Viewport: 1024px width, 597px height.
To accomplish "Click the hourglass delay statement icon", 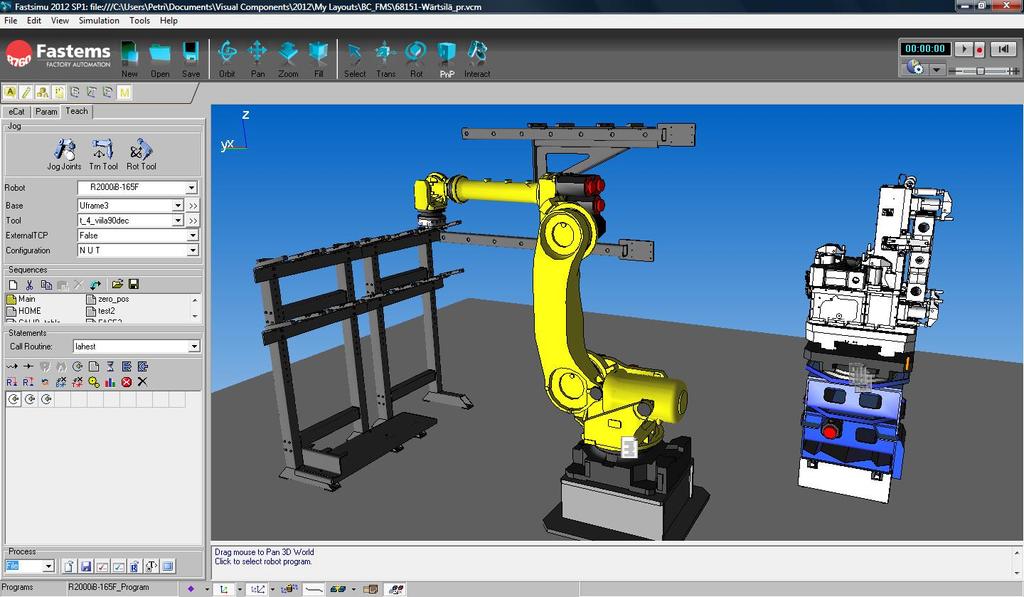I will (x=110, y=366).
